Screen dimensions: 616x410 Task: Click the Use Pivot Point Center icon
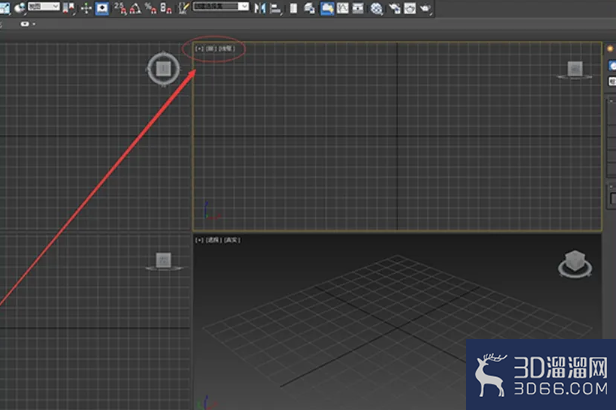[69, 7]
